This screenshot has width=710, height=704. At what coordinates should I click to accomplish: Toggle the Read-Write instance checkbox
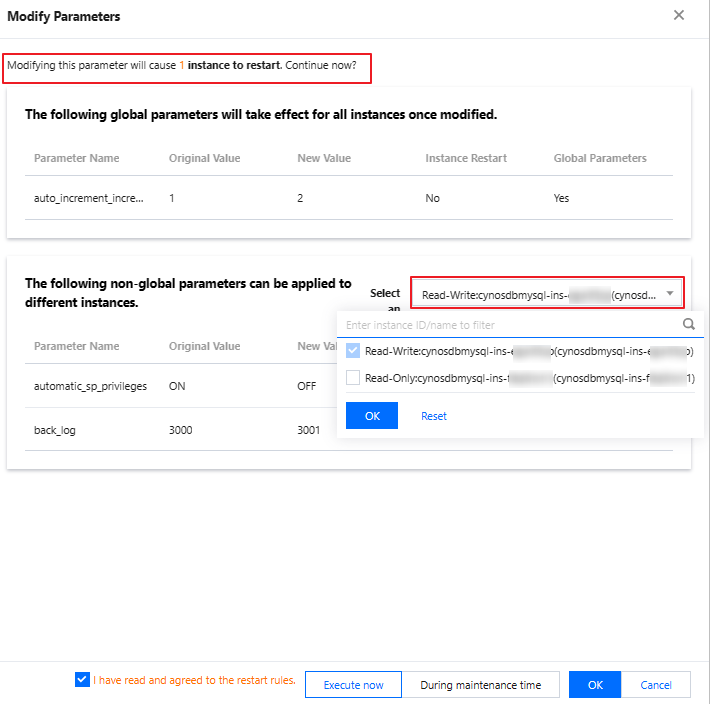(352, 351)
